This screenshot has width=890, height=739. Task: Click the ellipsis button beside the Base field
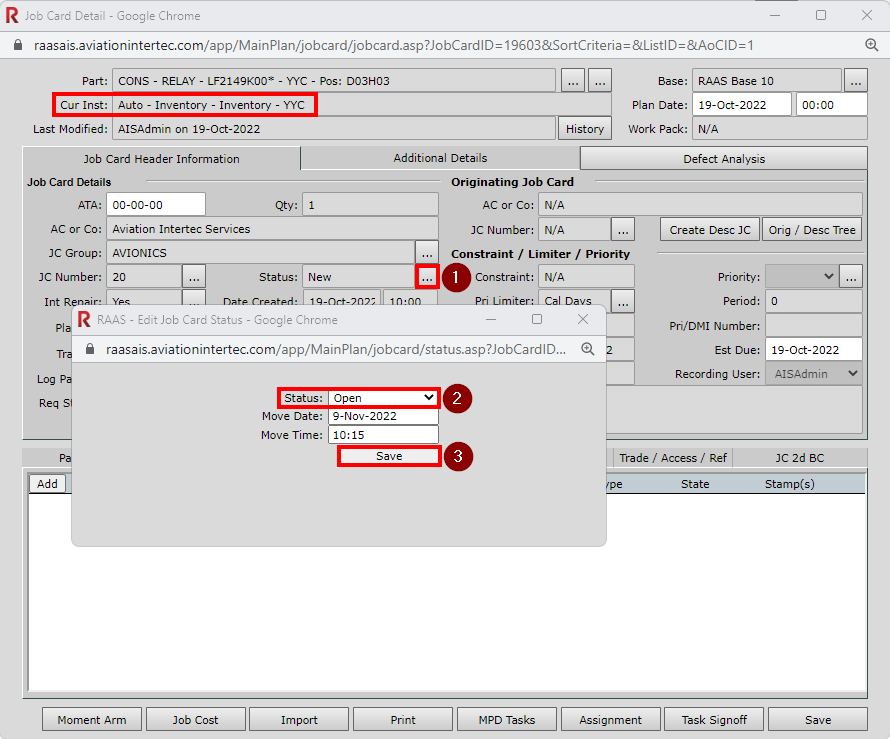(x=855, y=81)
